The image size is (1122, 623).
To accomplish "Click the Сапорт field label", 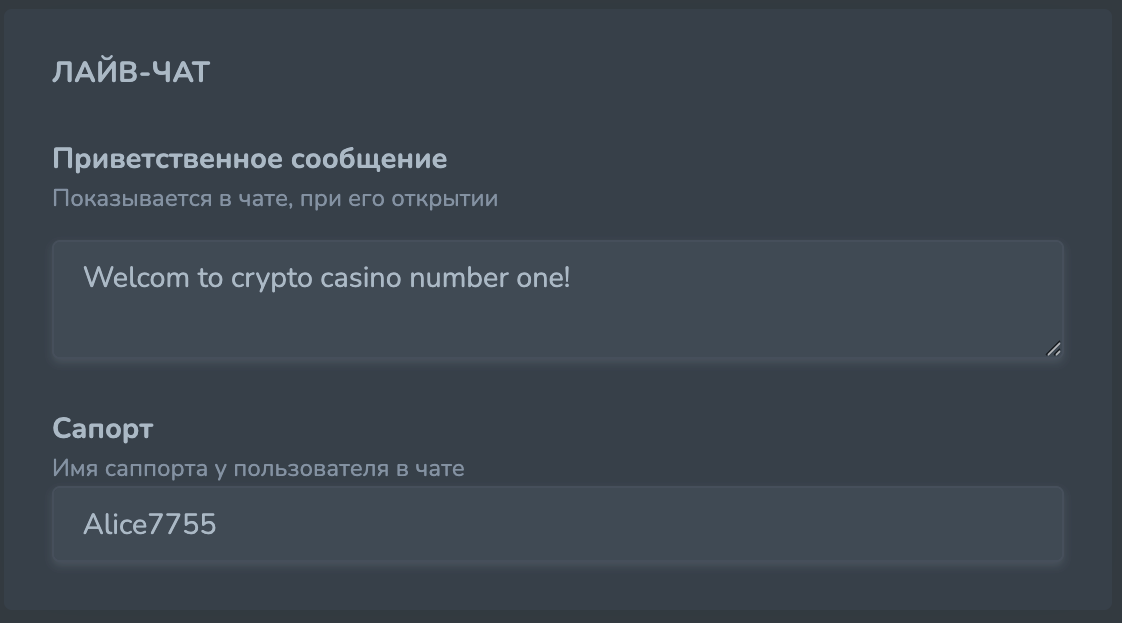I will 102,429.
